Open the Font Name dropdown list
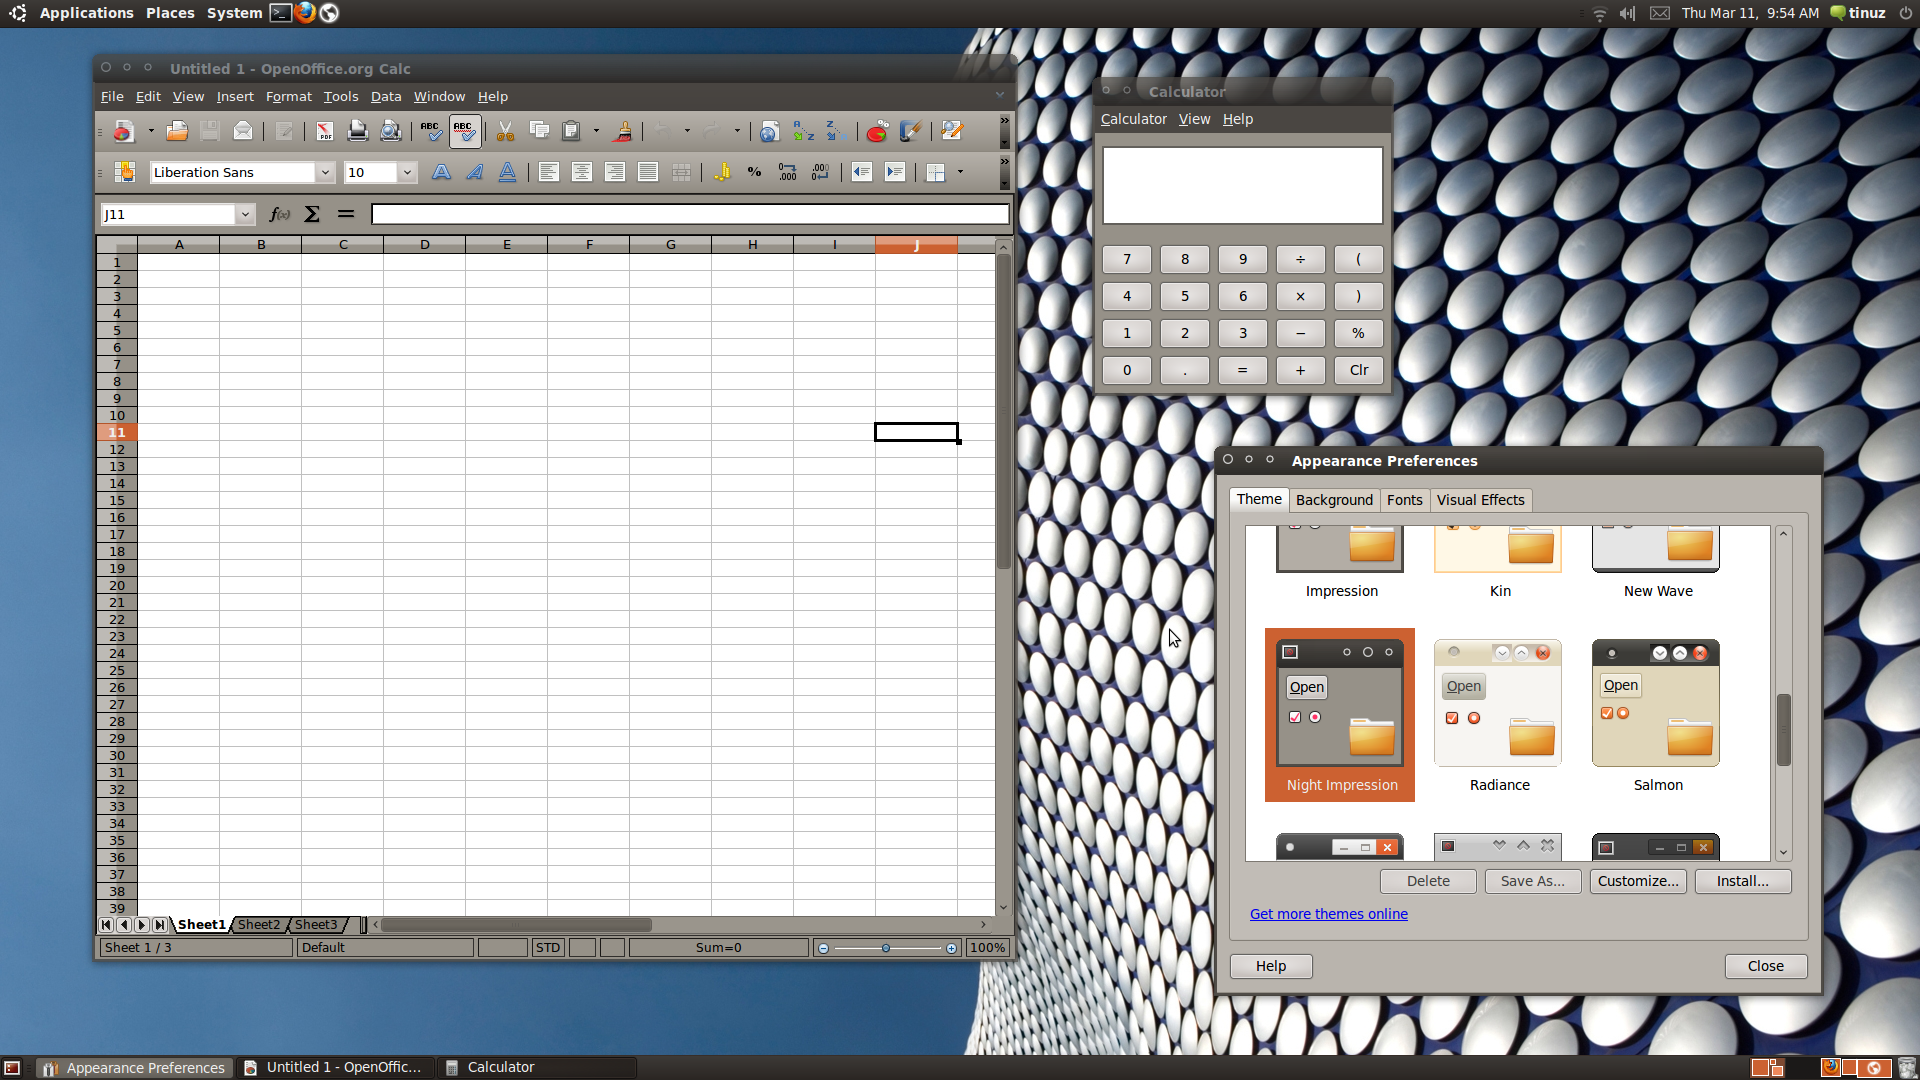 tap(325, 172)
